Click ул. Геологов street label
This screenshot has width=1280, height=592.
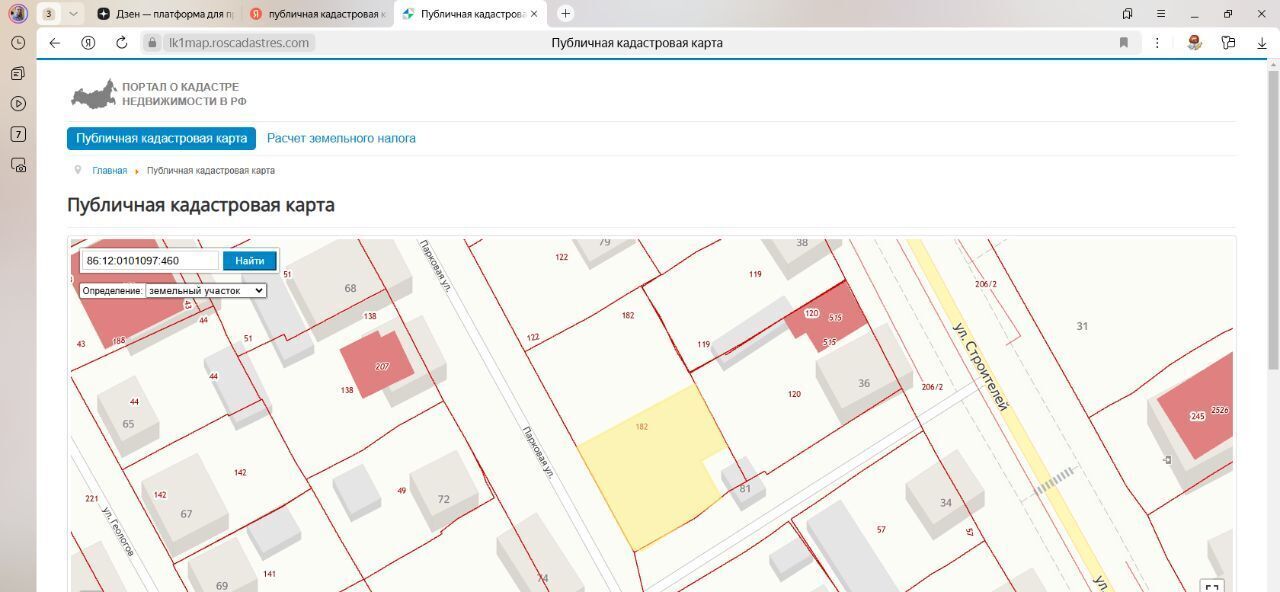click(118, 532)
